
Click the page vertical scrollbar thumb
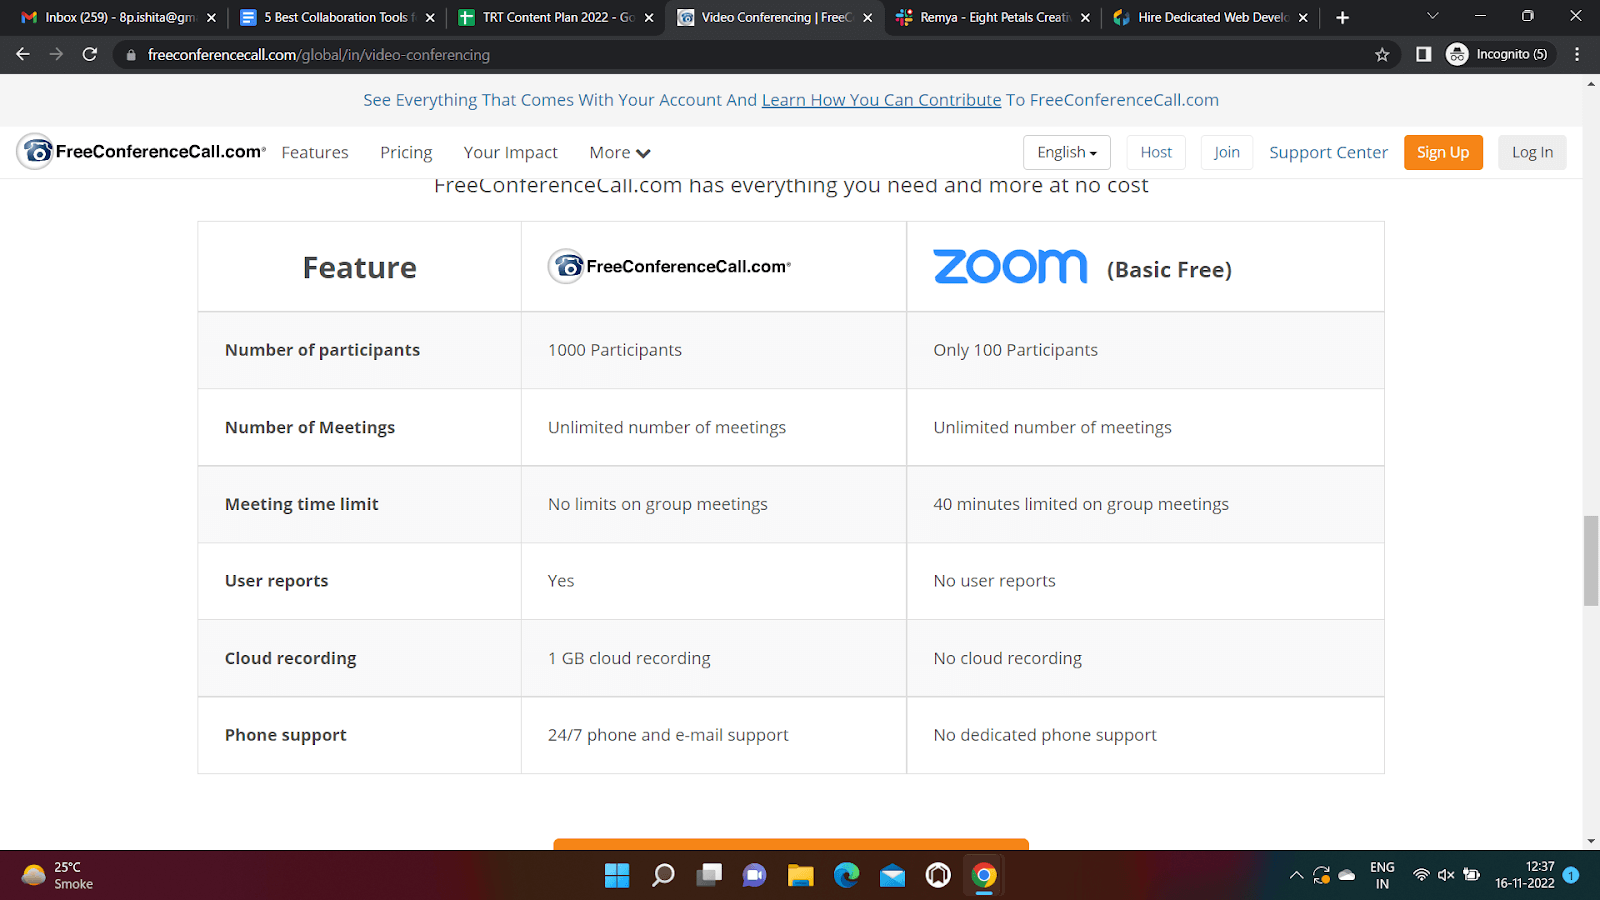point(1591,560)
